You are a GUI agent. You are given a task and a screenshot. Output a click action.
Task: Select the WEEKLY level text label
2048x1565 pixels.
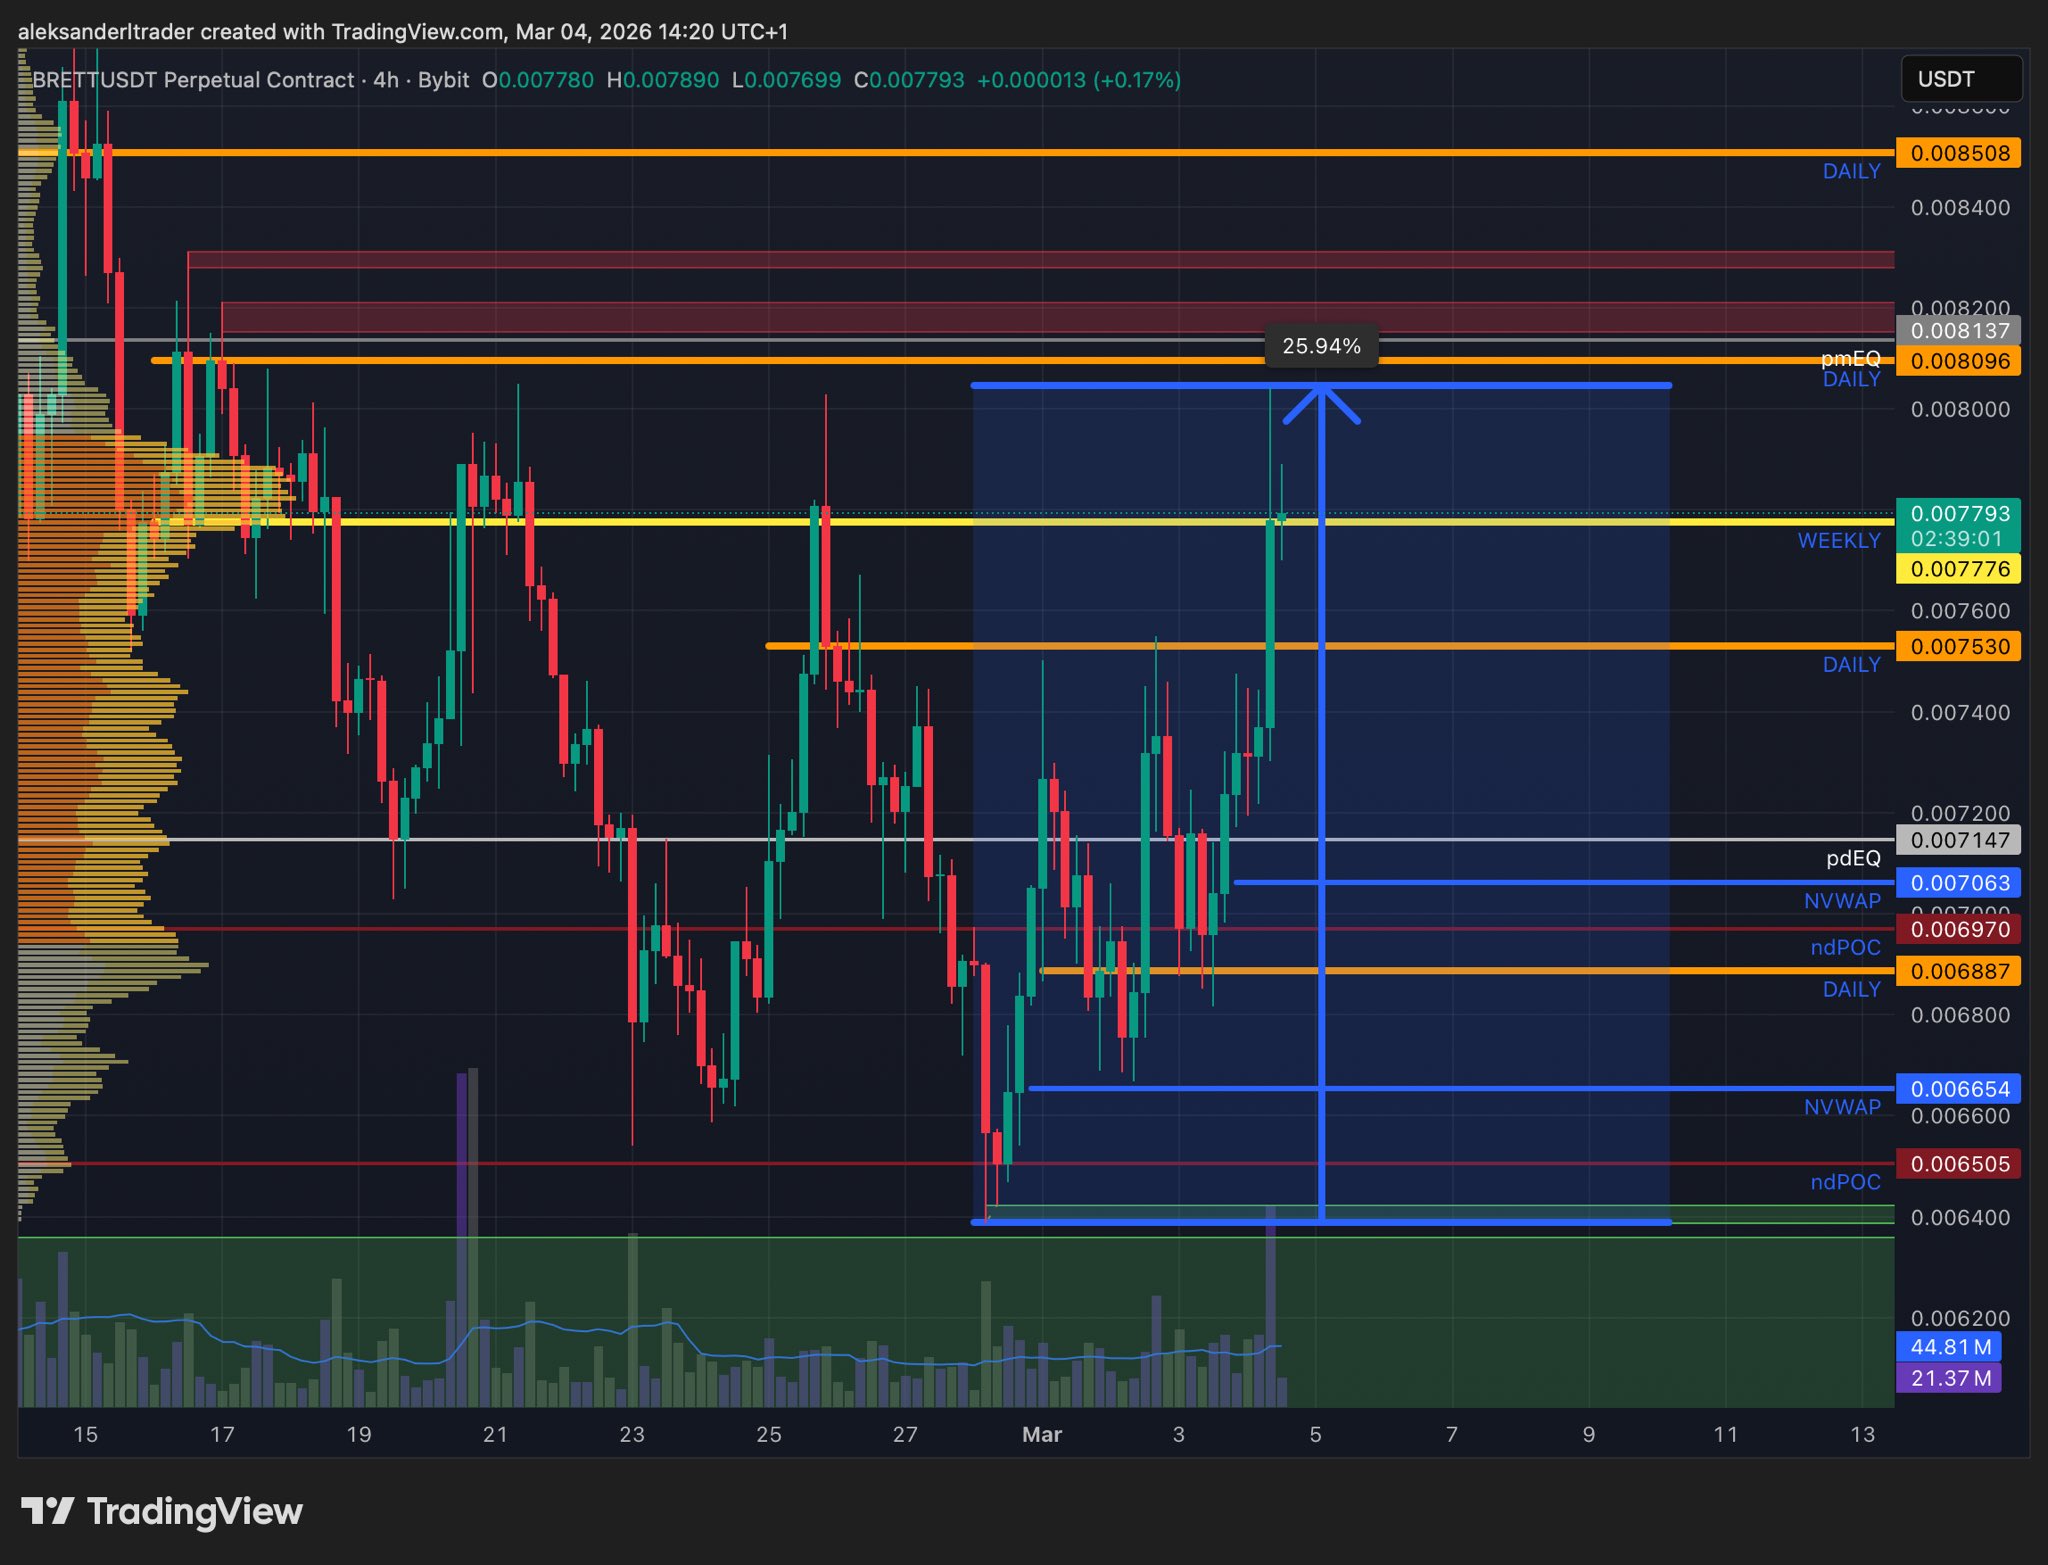pos(1838,541)
